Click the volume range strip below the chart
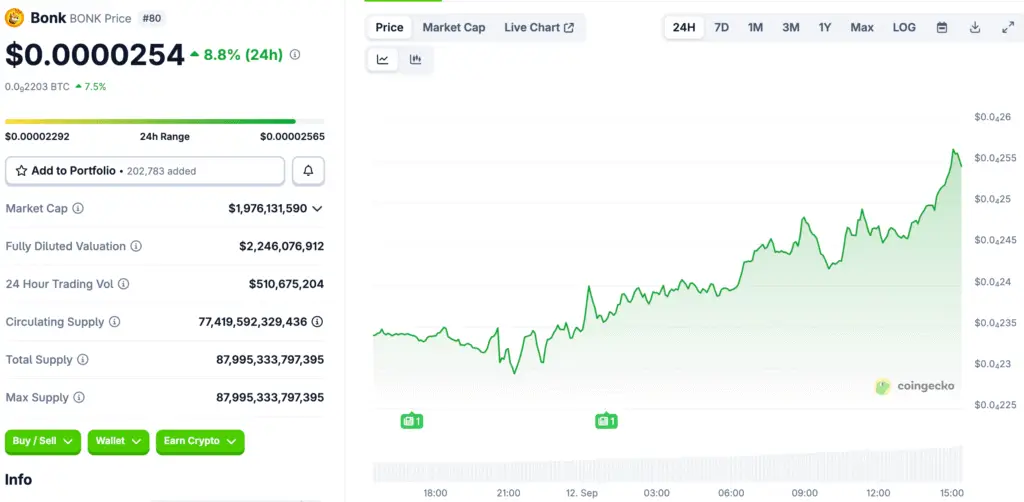This screenshot has width=1024, height=502. [x=667, y=464]
